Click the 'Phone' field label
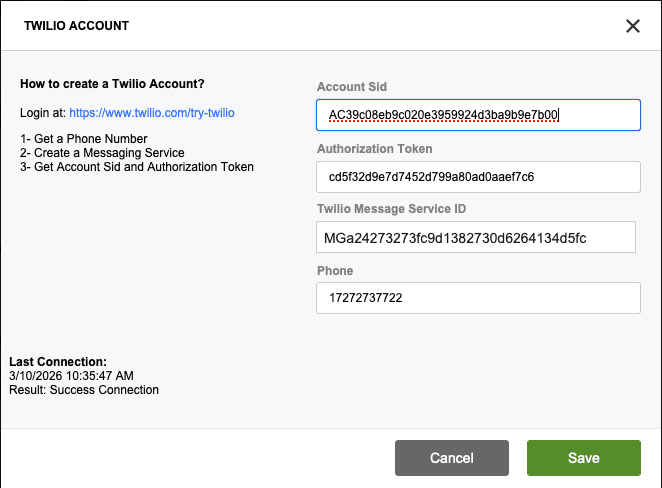 [335, 271]
